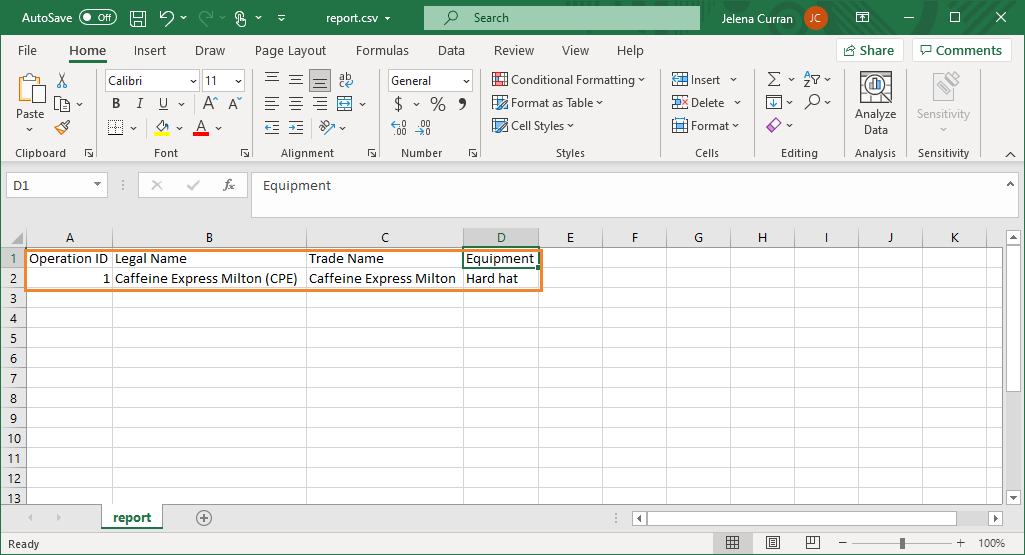Toggle AutoSave switch
The image size is (1025, 555).
pyautogui.click(x=98, y=18)
